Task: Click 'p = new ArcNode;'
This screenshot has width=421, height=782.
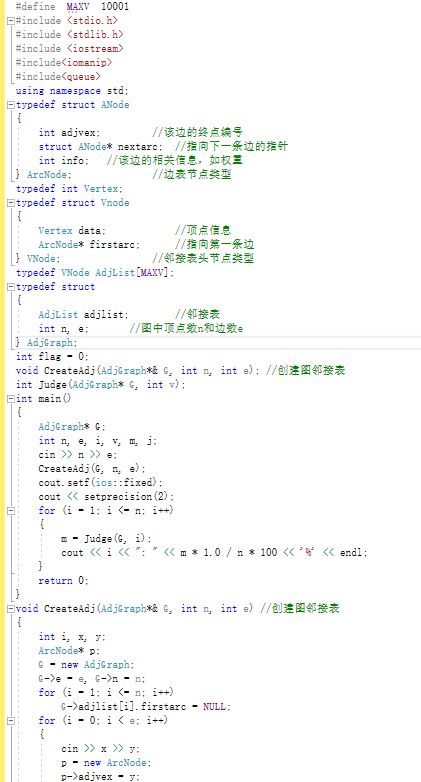Action: 106,763
